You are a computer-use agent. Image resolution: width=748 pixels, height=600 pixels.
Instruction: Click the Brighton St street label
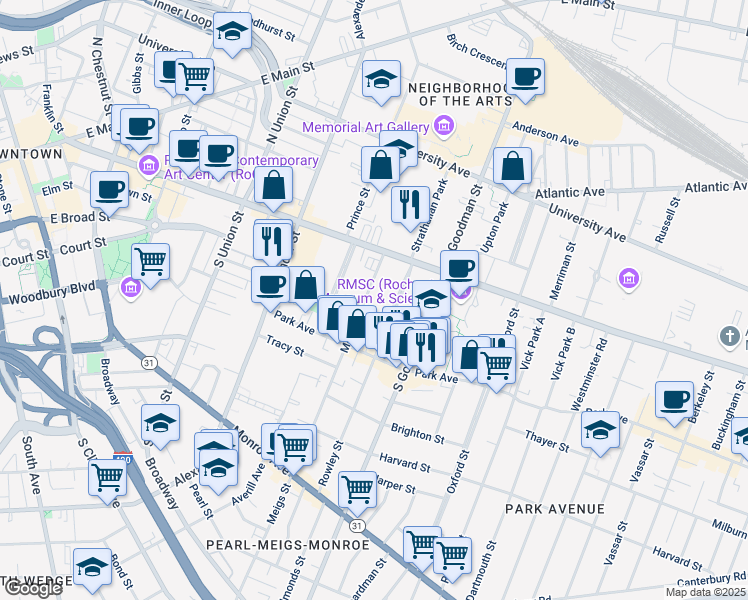pos(417,433)
